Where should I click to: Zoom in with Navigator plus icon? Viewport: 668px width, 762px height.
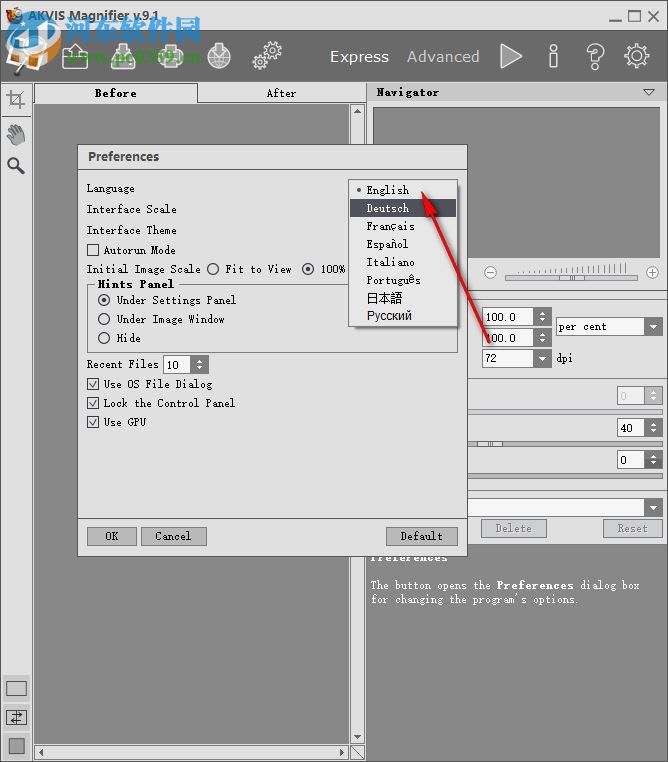652,272
